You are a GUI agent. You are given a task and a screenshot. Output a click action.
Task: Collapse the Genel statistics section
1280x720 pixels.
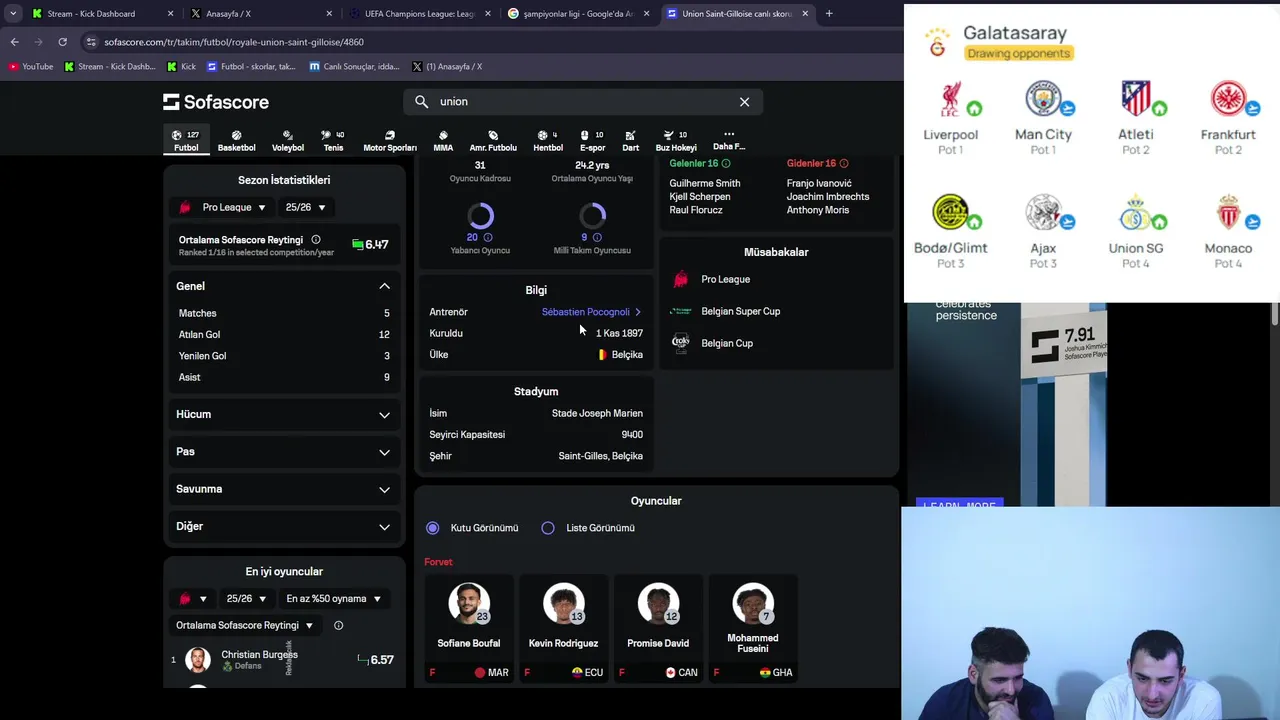pos(284,286)
